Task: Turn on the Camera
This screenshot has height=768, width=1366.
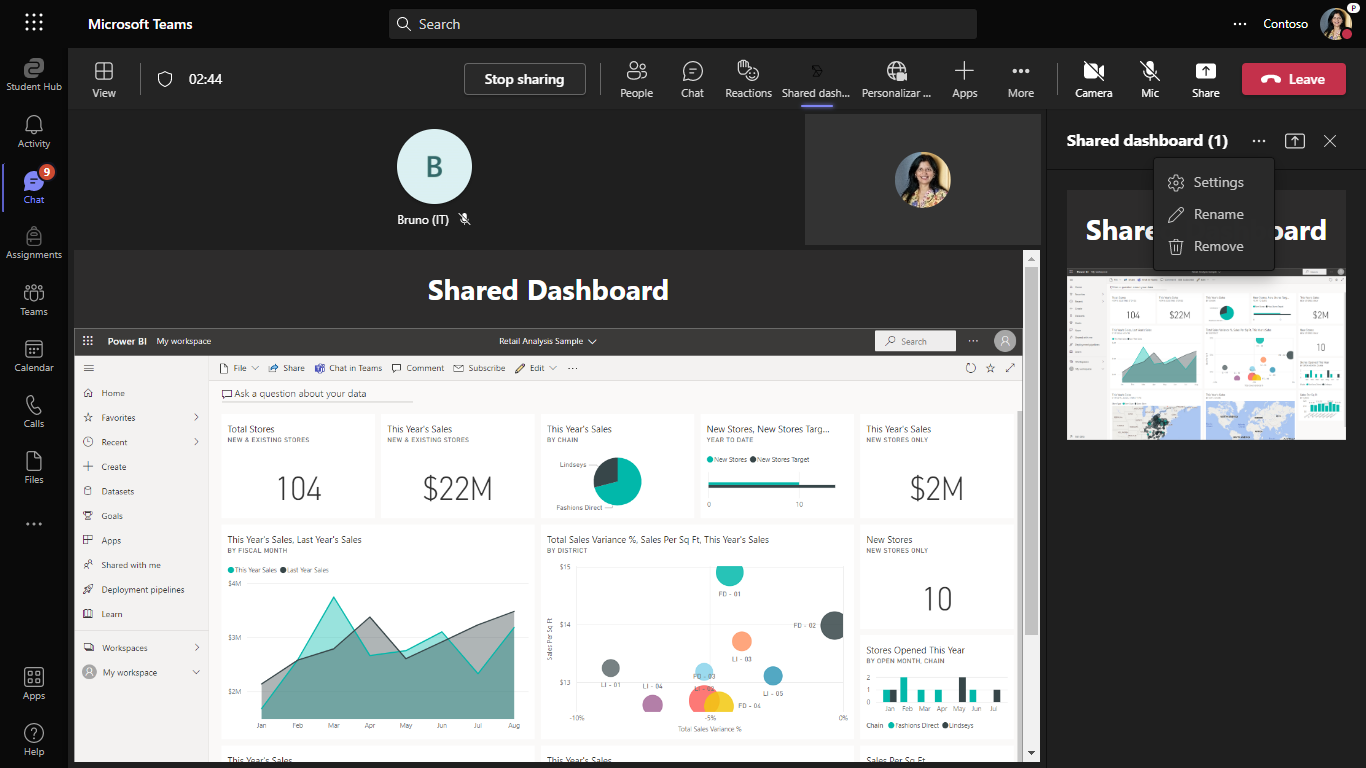Action: pos(1094,79)
